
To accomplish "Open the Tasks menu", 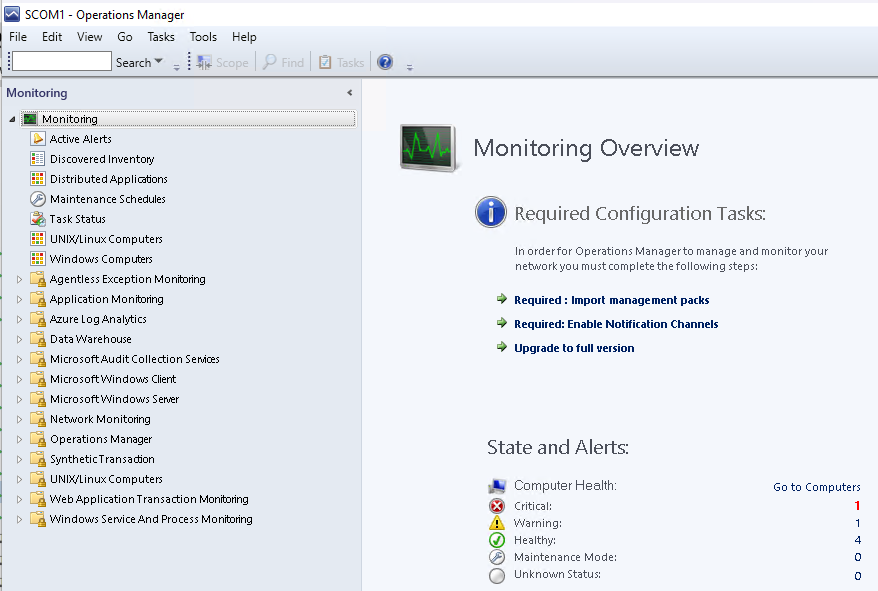I will tap(160, 37).
